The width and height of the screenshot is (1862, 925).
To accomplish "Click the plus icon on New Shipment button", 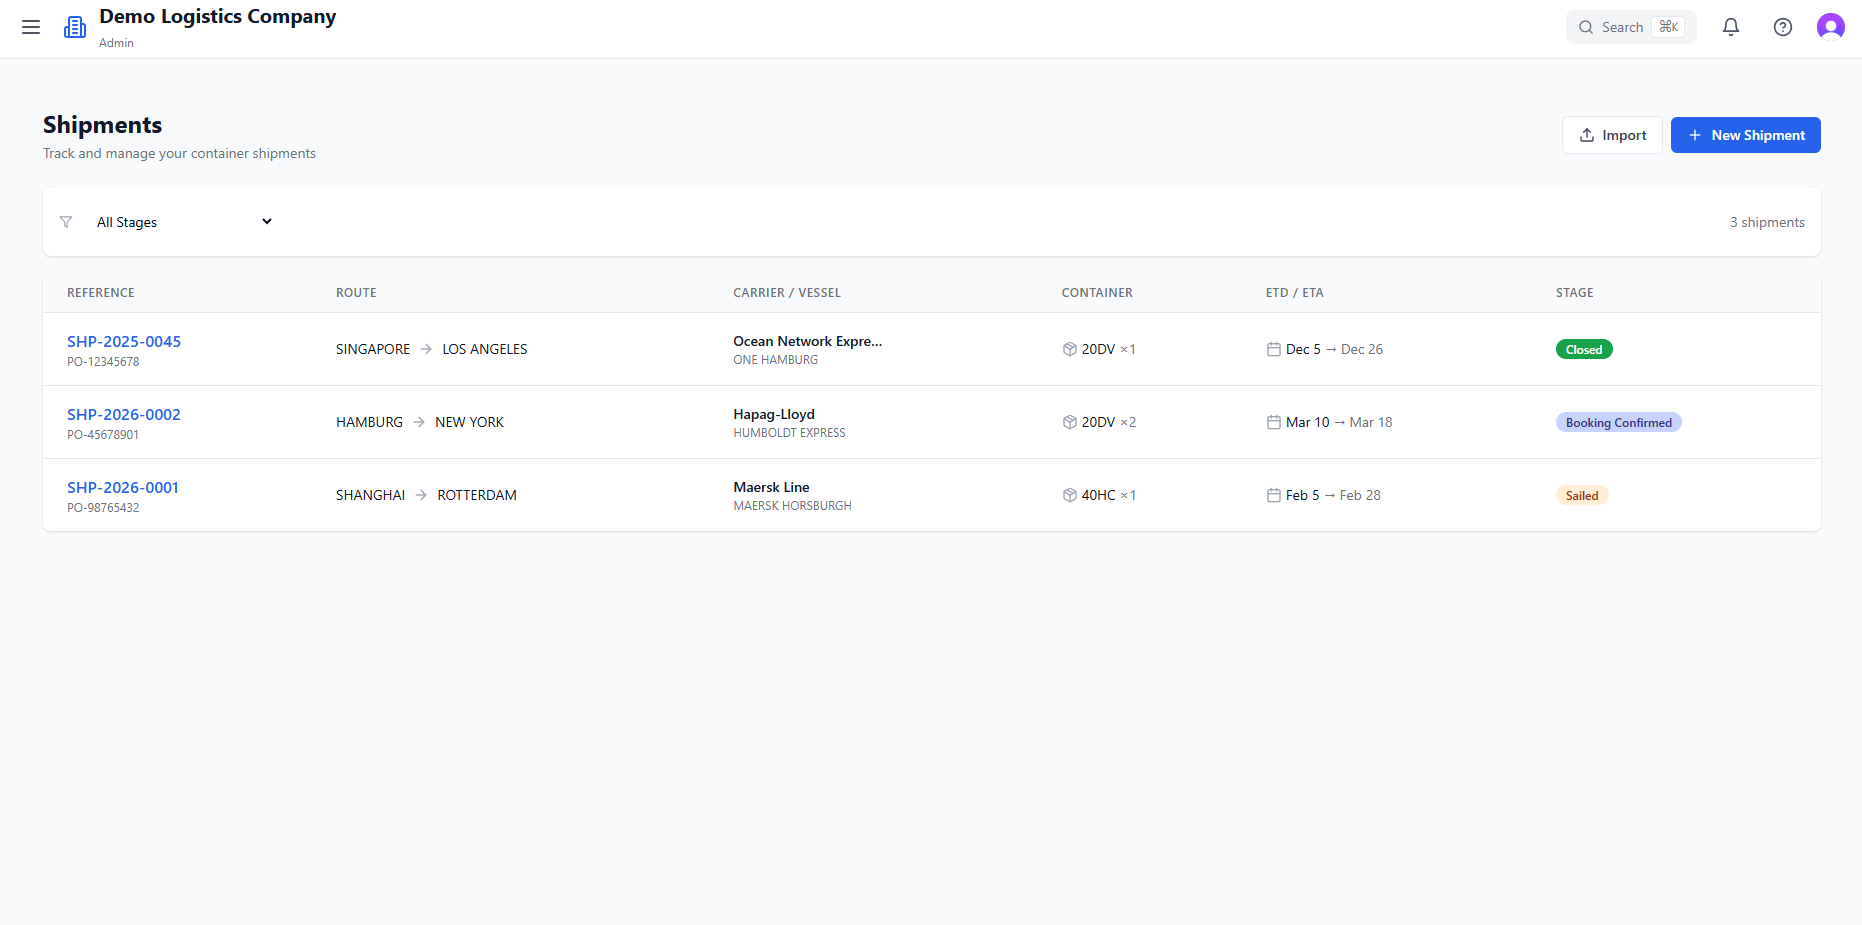I will coord(1693,134).
